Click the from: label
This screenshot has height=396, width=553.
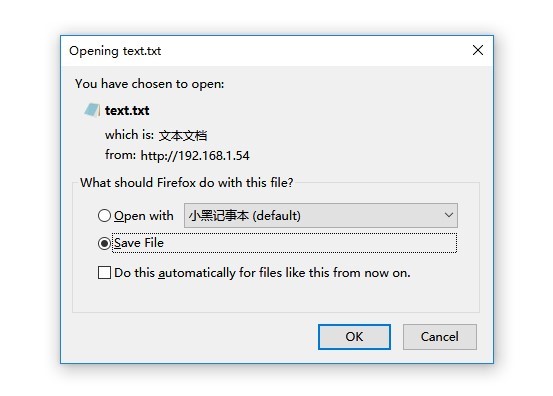point(120,155)
